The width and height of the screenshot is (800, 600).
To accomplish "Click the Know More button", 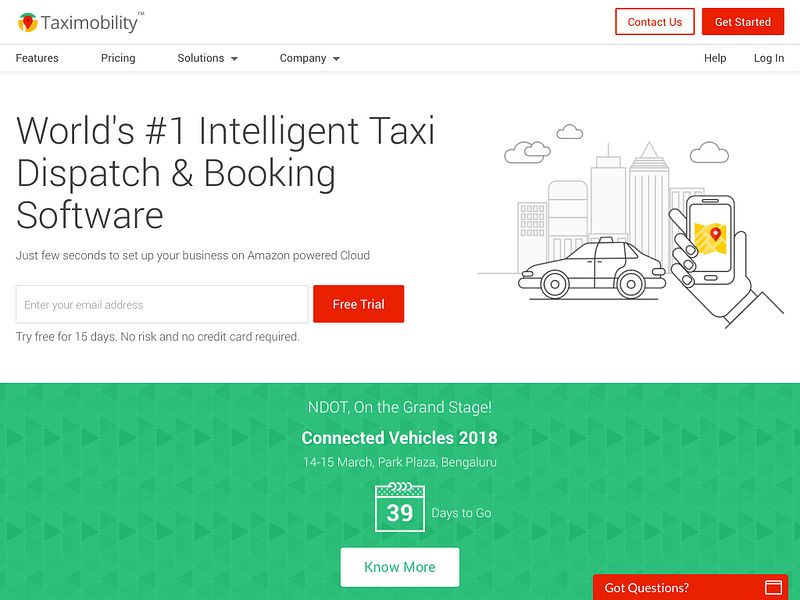I will 399,567.
